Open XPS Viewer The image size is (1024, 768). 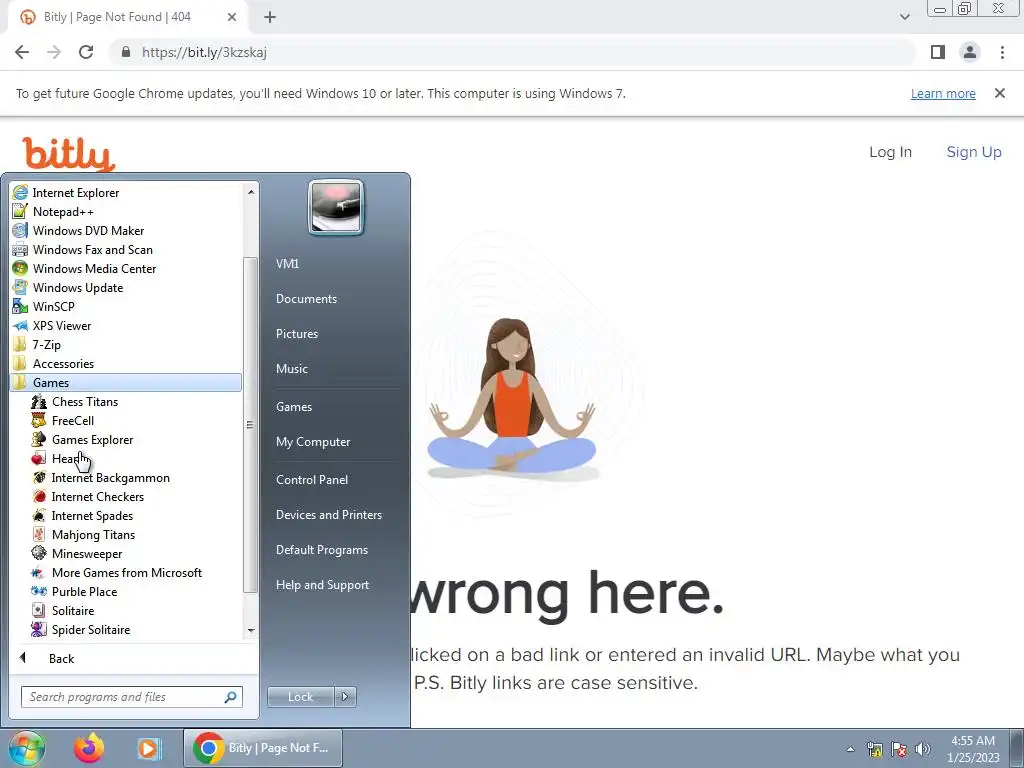coord(61,325)
